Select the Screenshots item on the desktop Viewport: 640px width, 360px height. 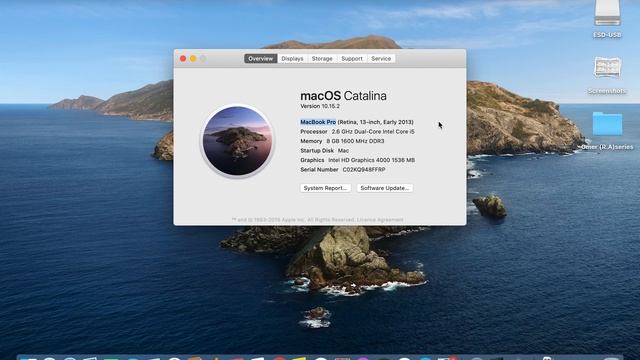click(607, 67)
